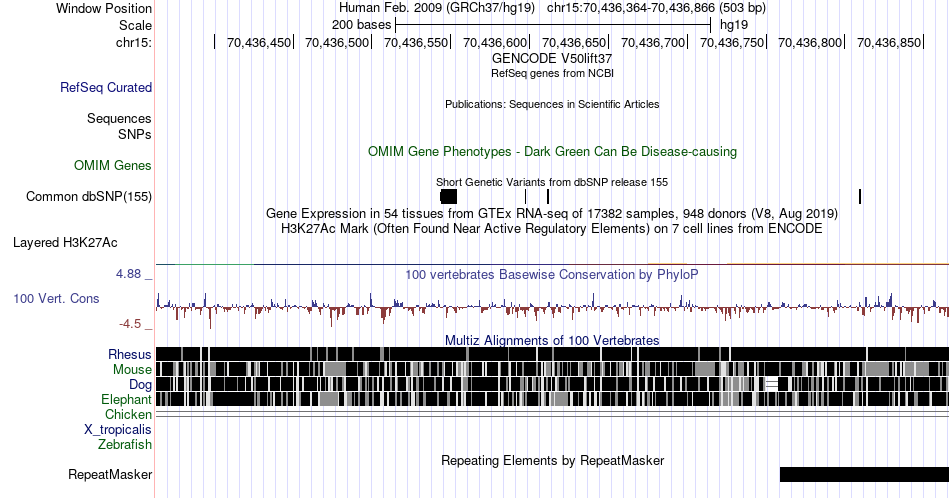Image resolution: width=950 pixels, height=498 pixels.
Task: Click the Rhesus alignment black bar
Action: click(552, 354)
